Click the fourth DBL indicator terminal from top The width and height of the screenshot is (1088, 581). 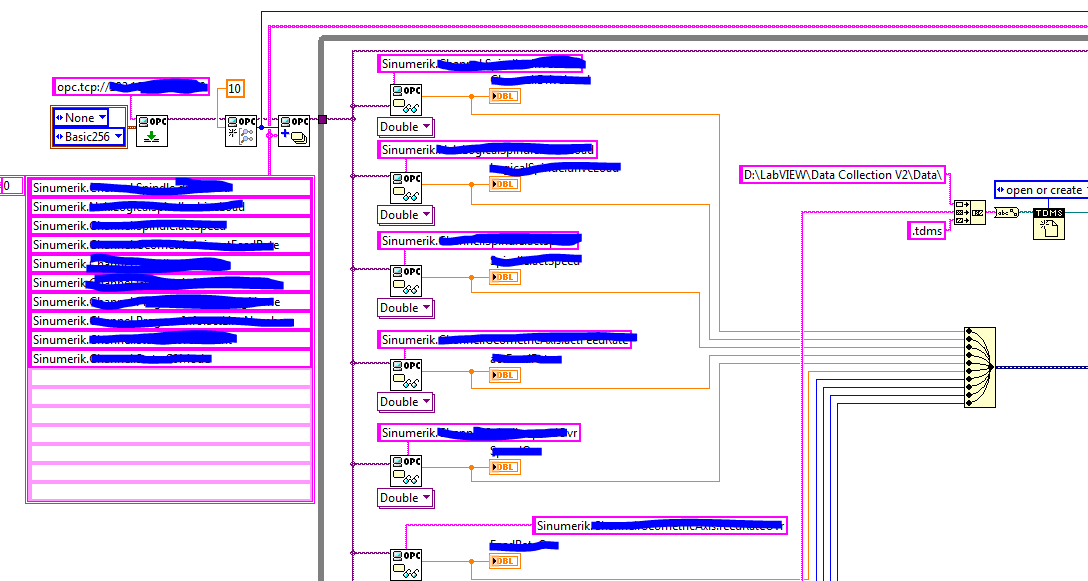tap(504, 375)
